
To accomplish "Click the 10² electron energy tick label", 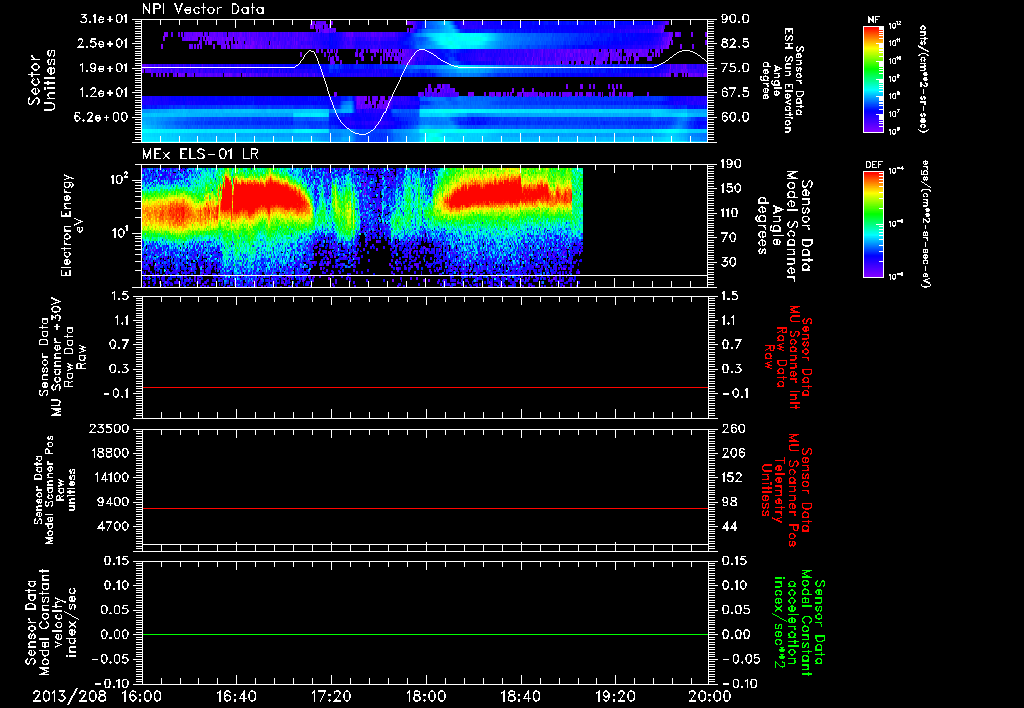I will [x=121, y=179].
